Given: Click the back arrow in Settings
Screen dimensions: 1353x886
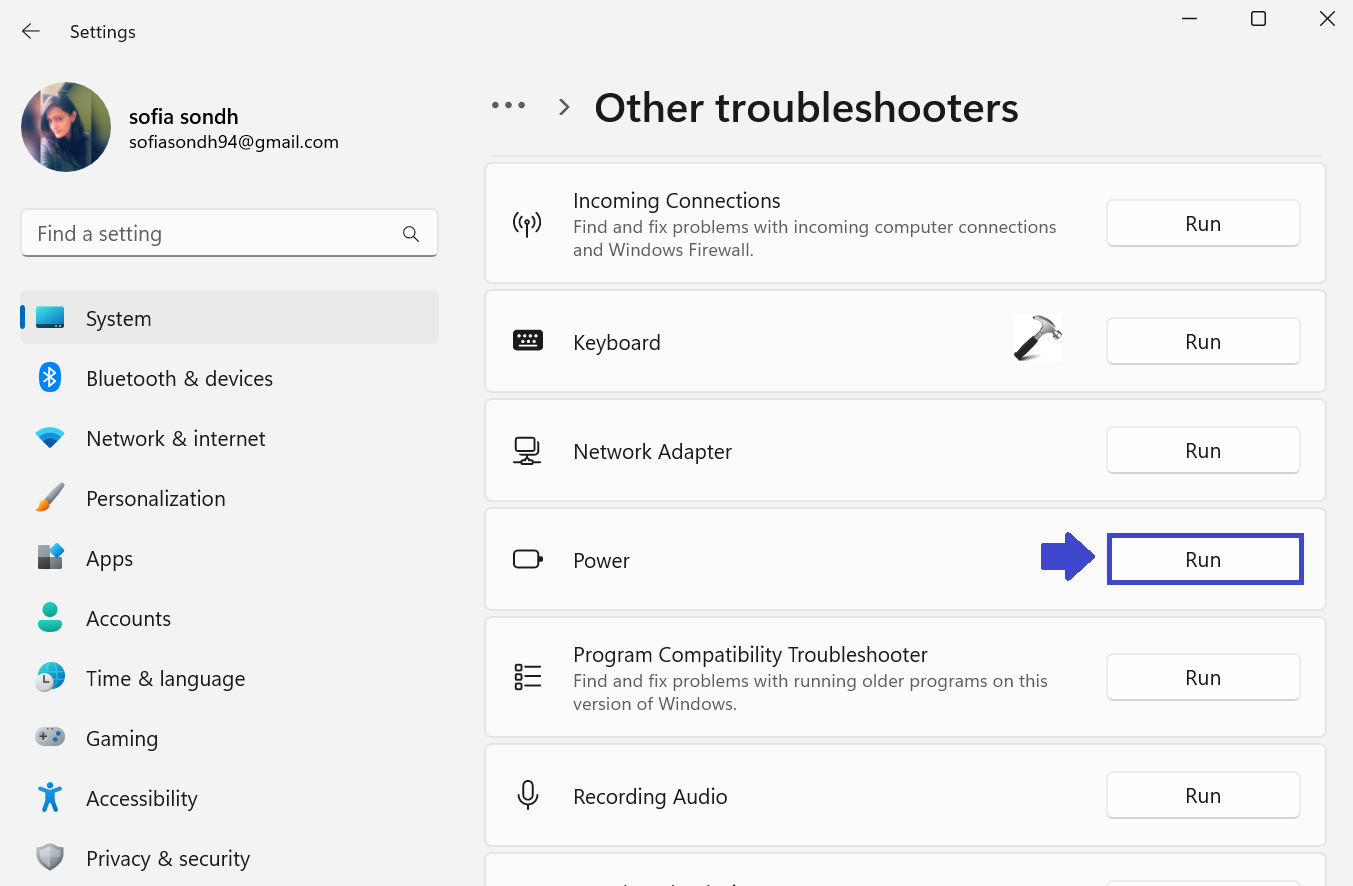Looking at the screenshot, I should click(x=31, y=32).
